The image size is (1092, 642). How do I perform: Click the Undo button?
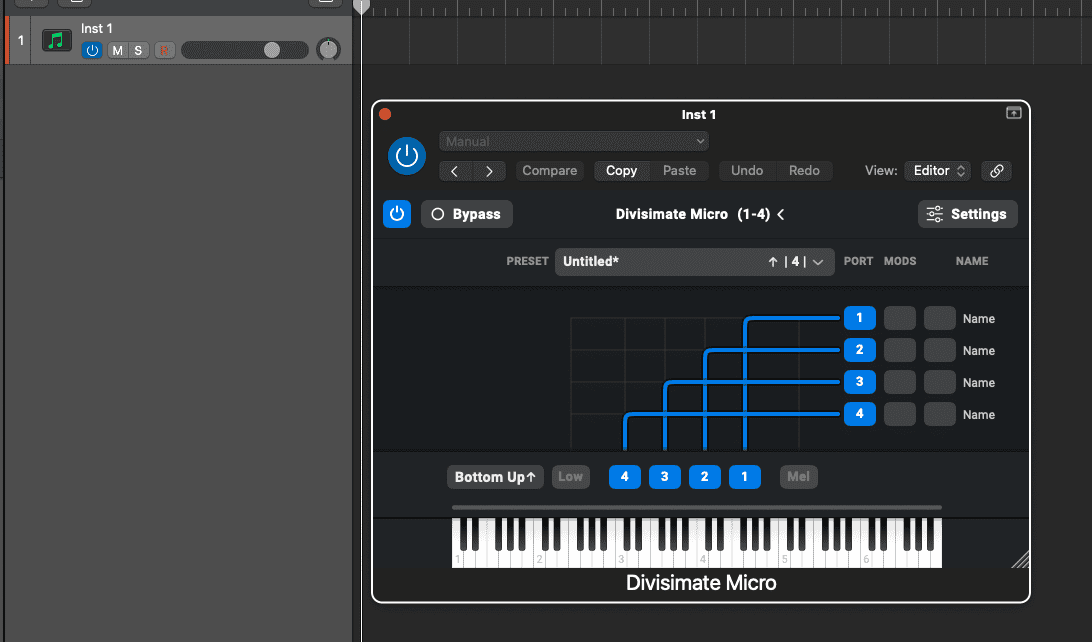point(747,171)
